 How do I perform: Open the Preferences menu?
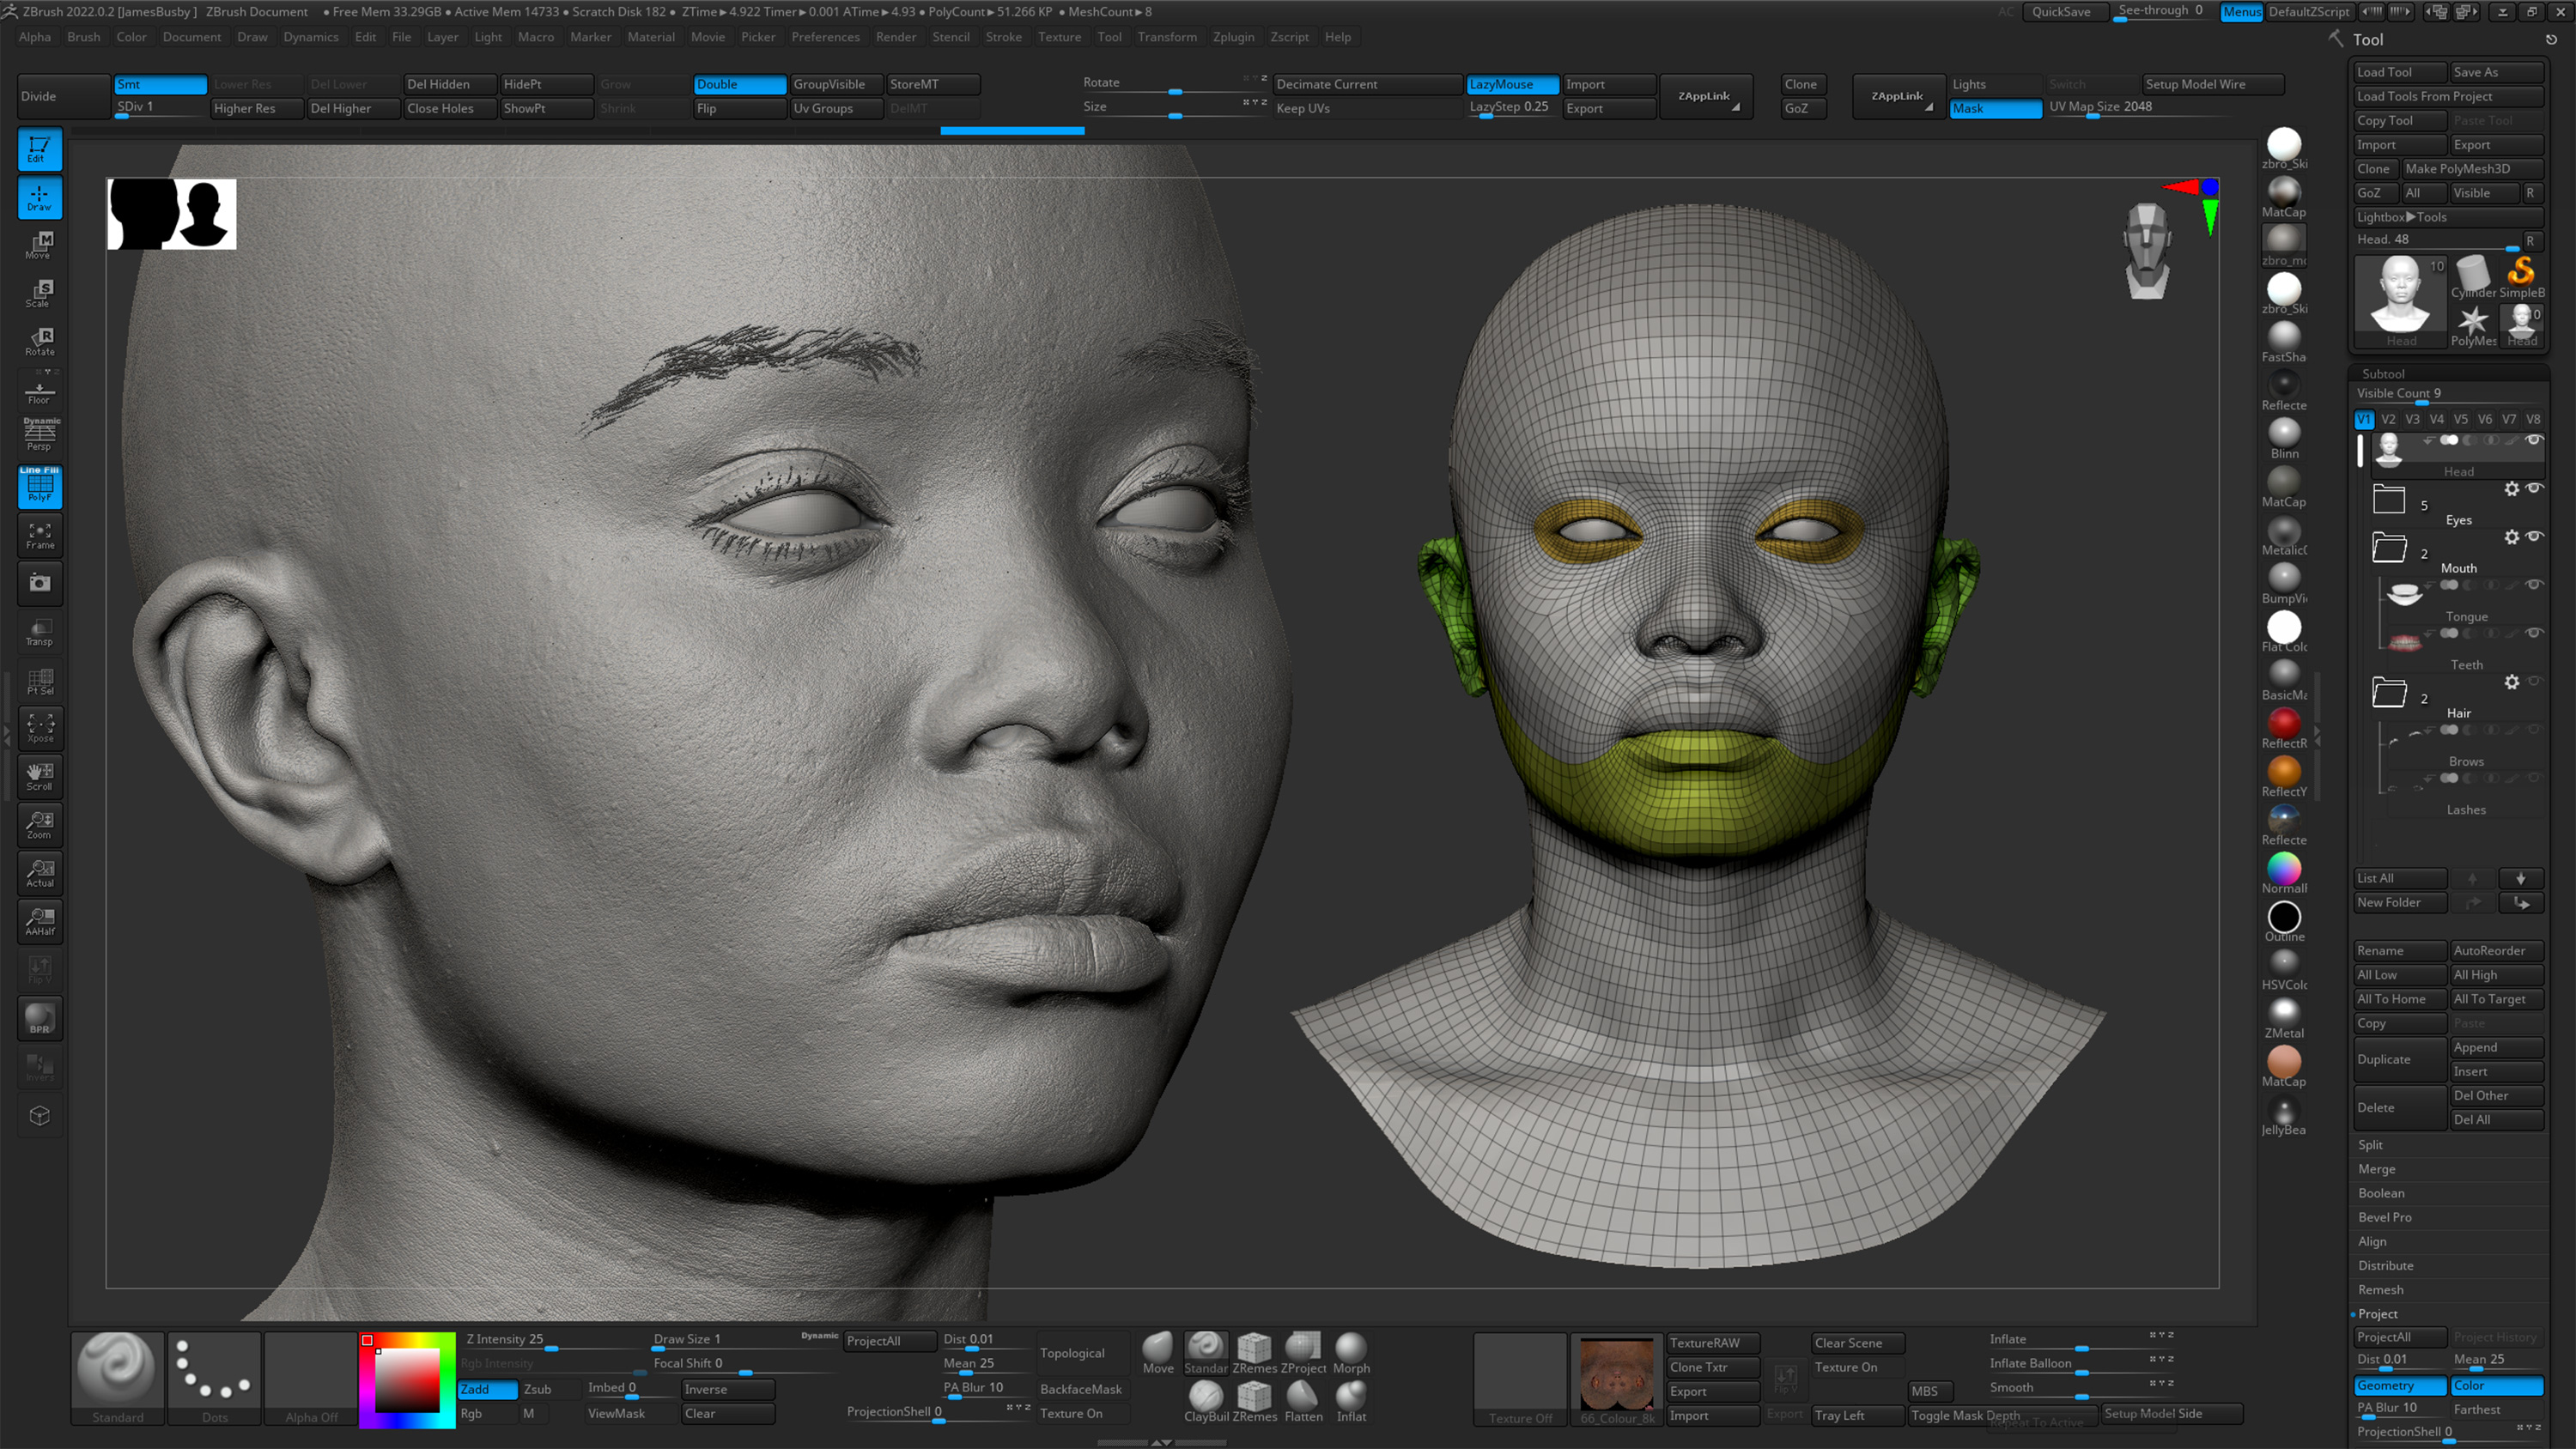point(825,37)
